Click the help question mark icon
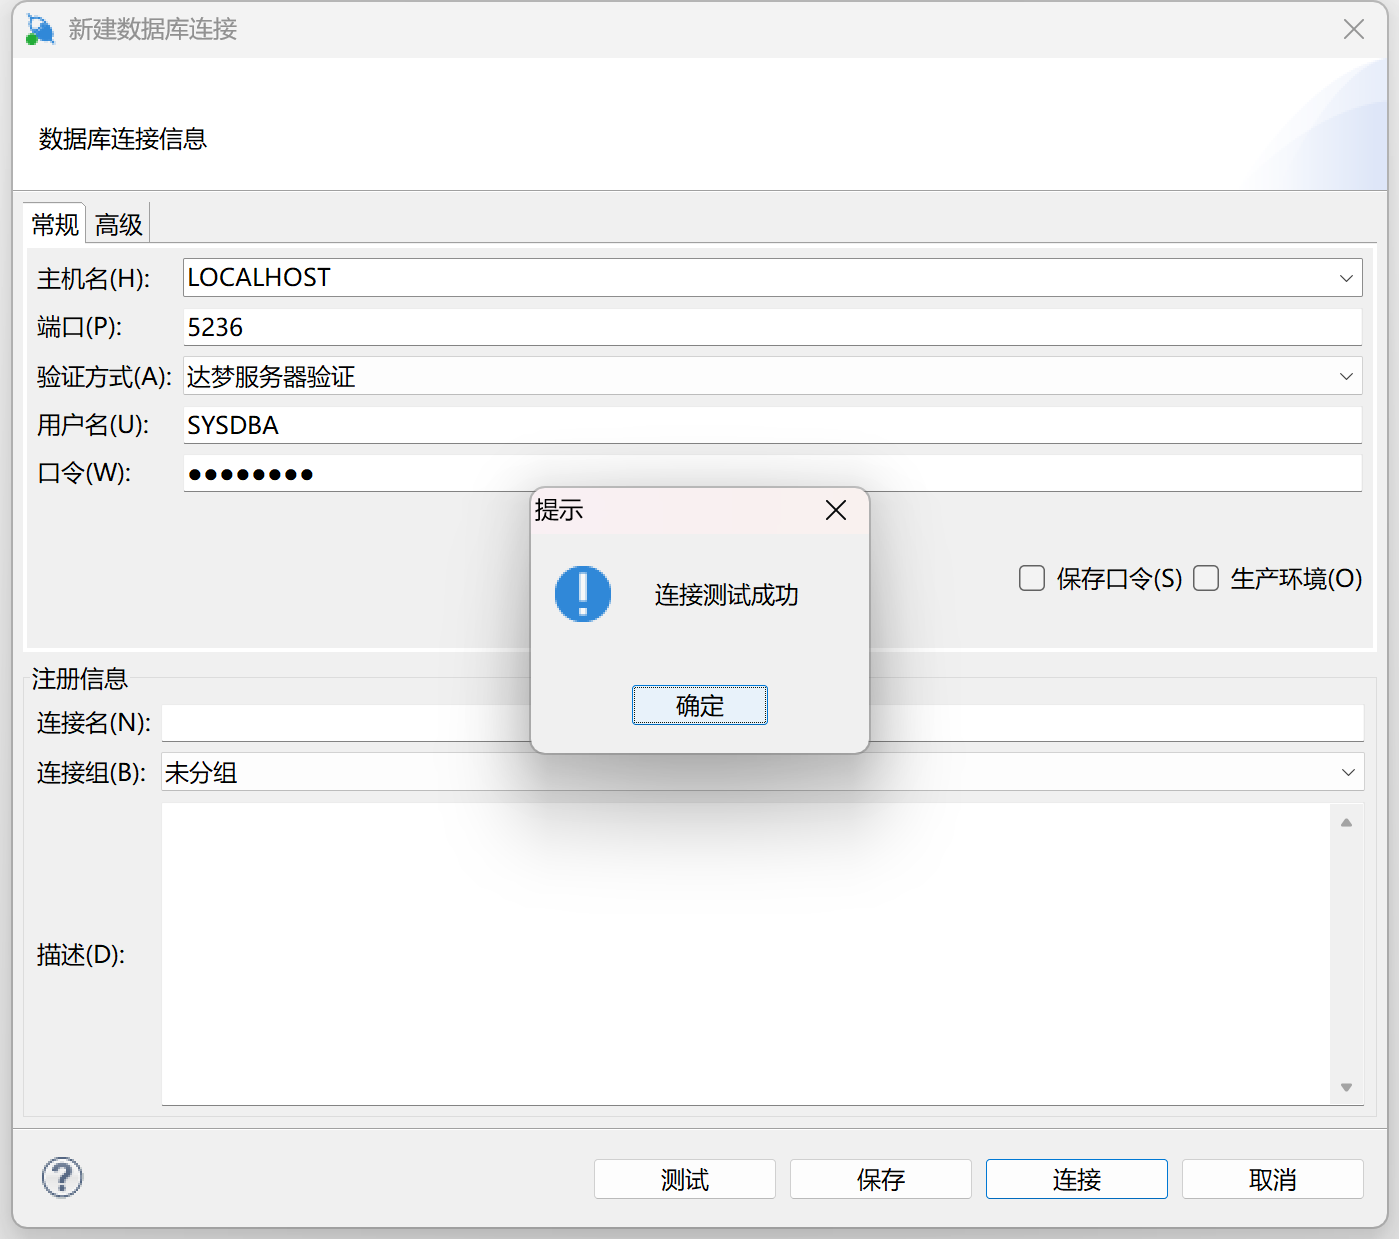Viewport: 1399px width, 1239px height. click(62, 1177)
